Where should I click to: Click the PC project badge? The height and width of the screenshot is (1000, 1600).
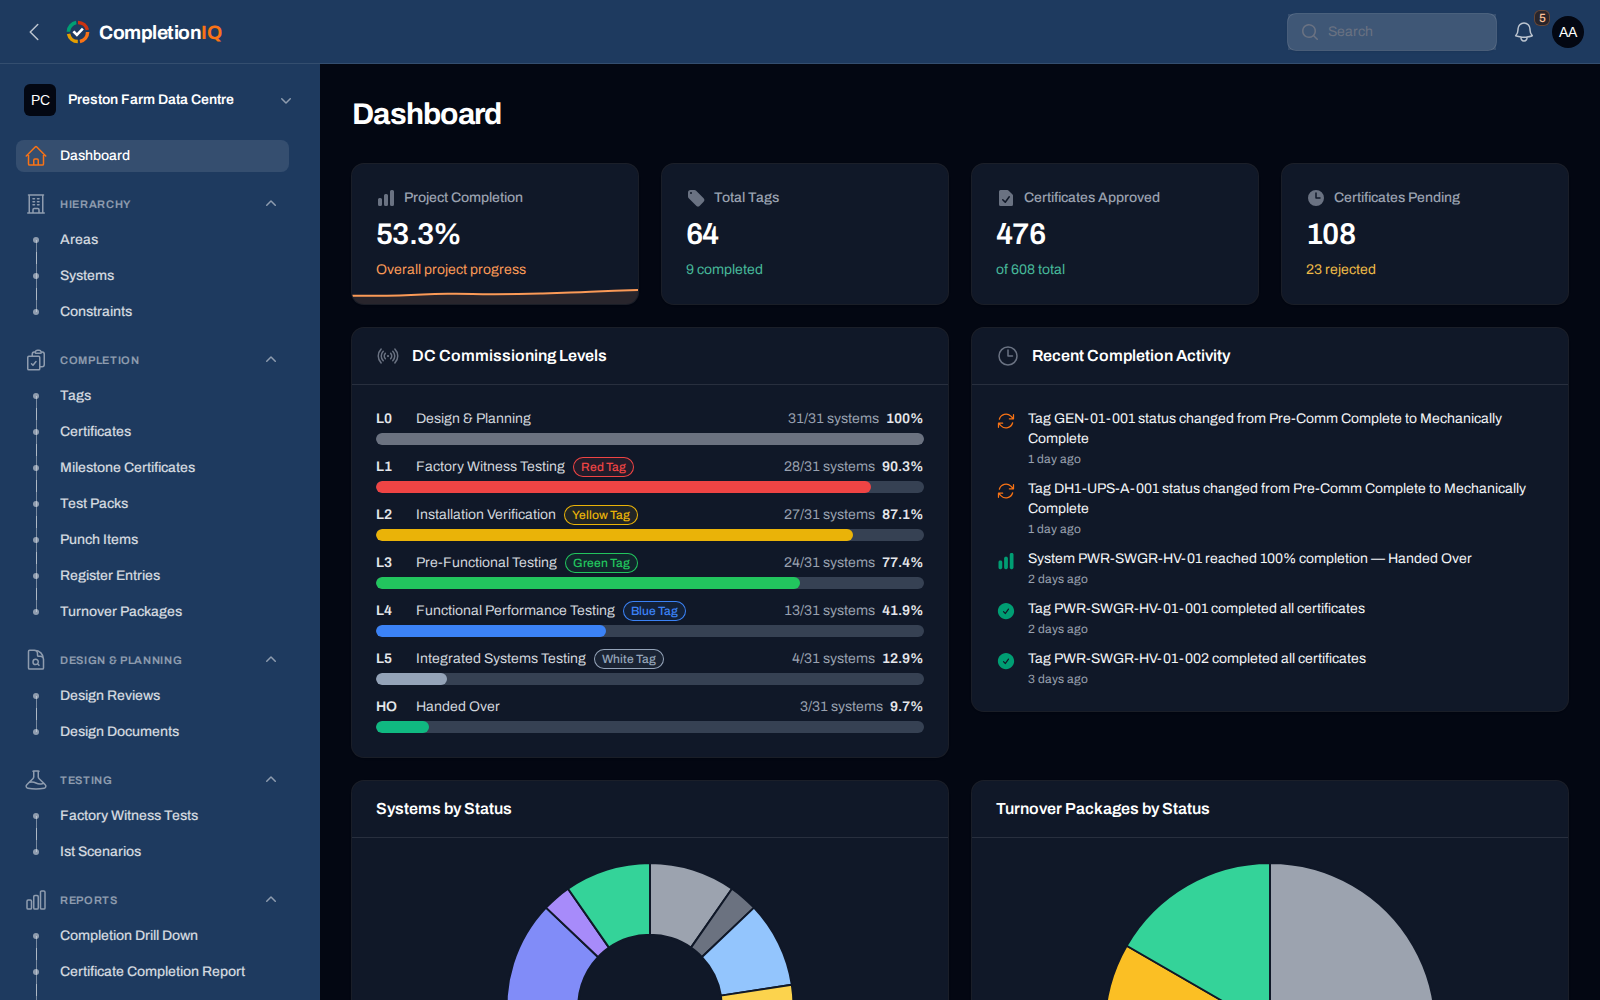tap(40, 100)
